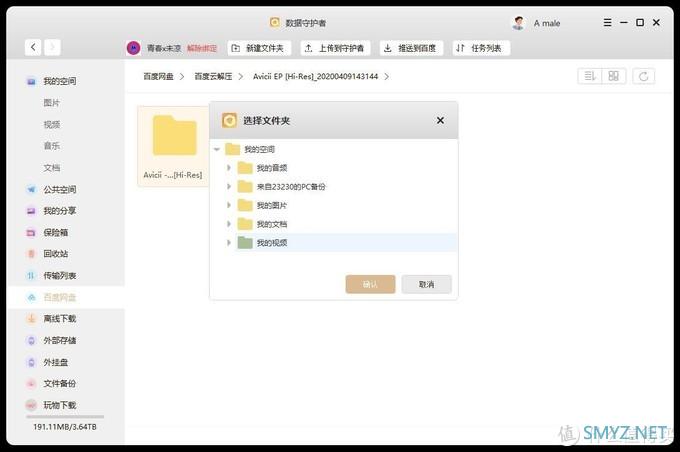Image resolution: width=680 pixels, height=452 pixels.
Task: Click 百度网盘 in breadcrumb path
Action: [158, 76]
